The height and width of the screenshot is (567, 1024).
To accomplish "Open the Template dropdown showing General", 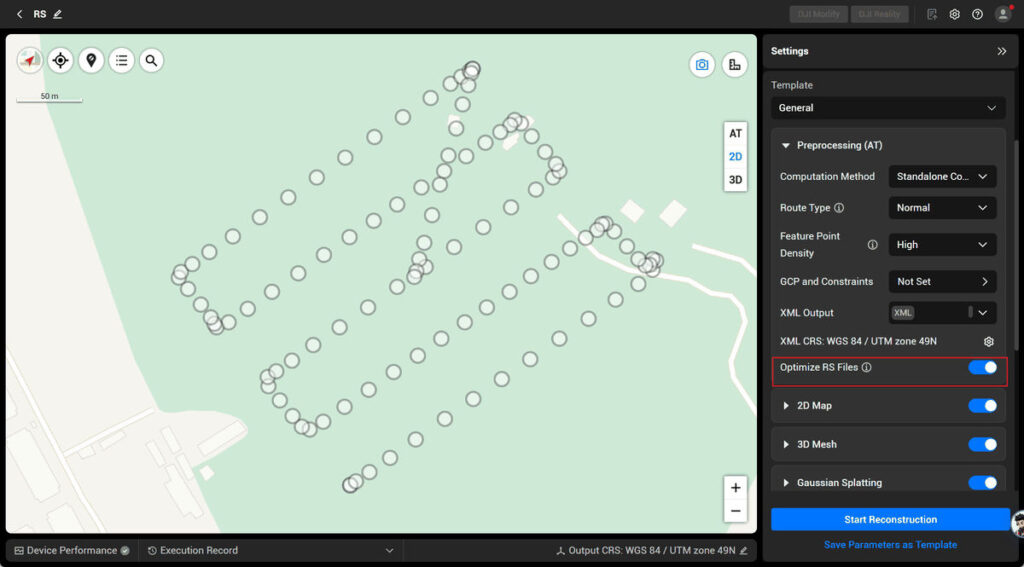I will coord(888,108).
